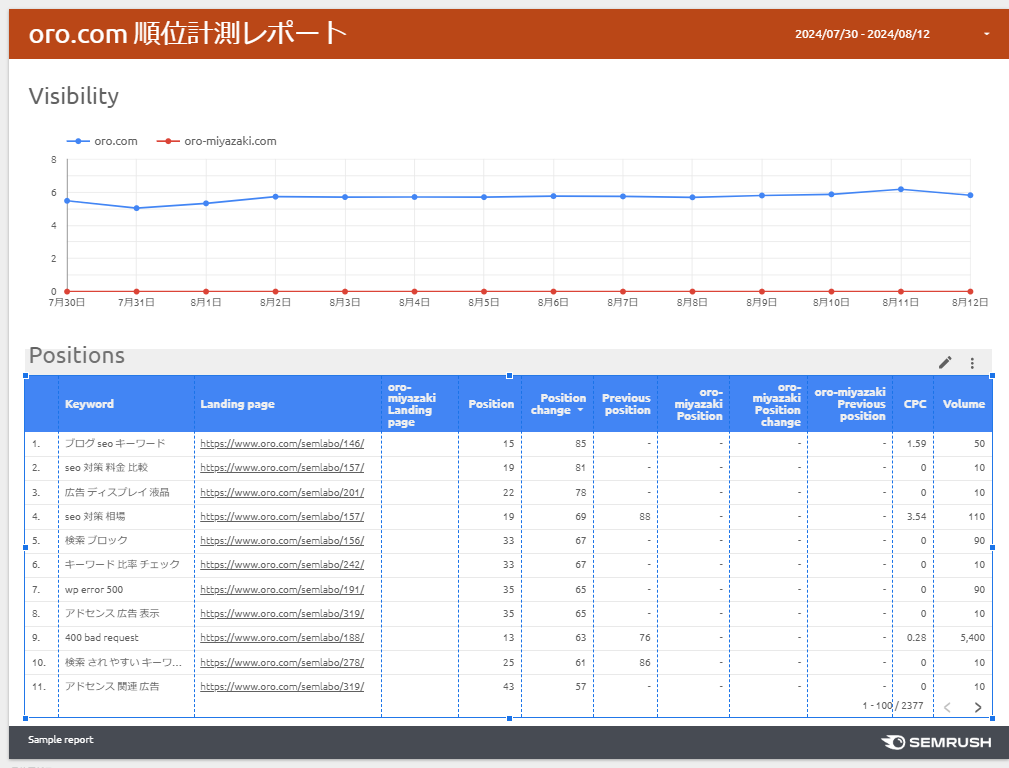Screen dimensions: 1009x768
Task: Sort by CPC column header
Action: pyautogui.click(x=915, y=404)
